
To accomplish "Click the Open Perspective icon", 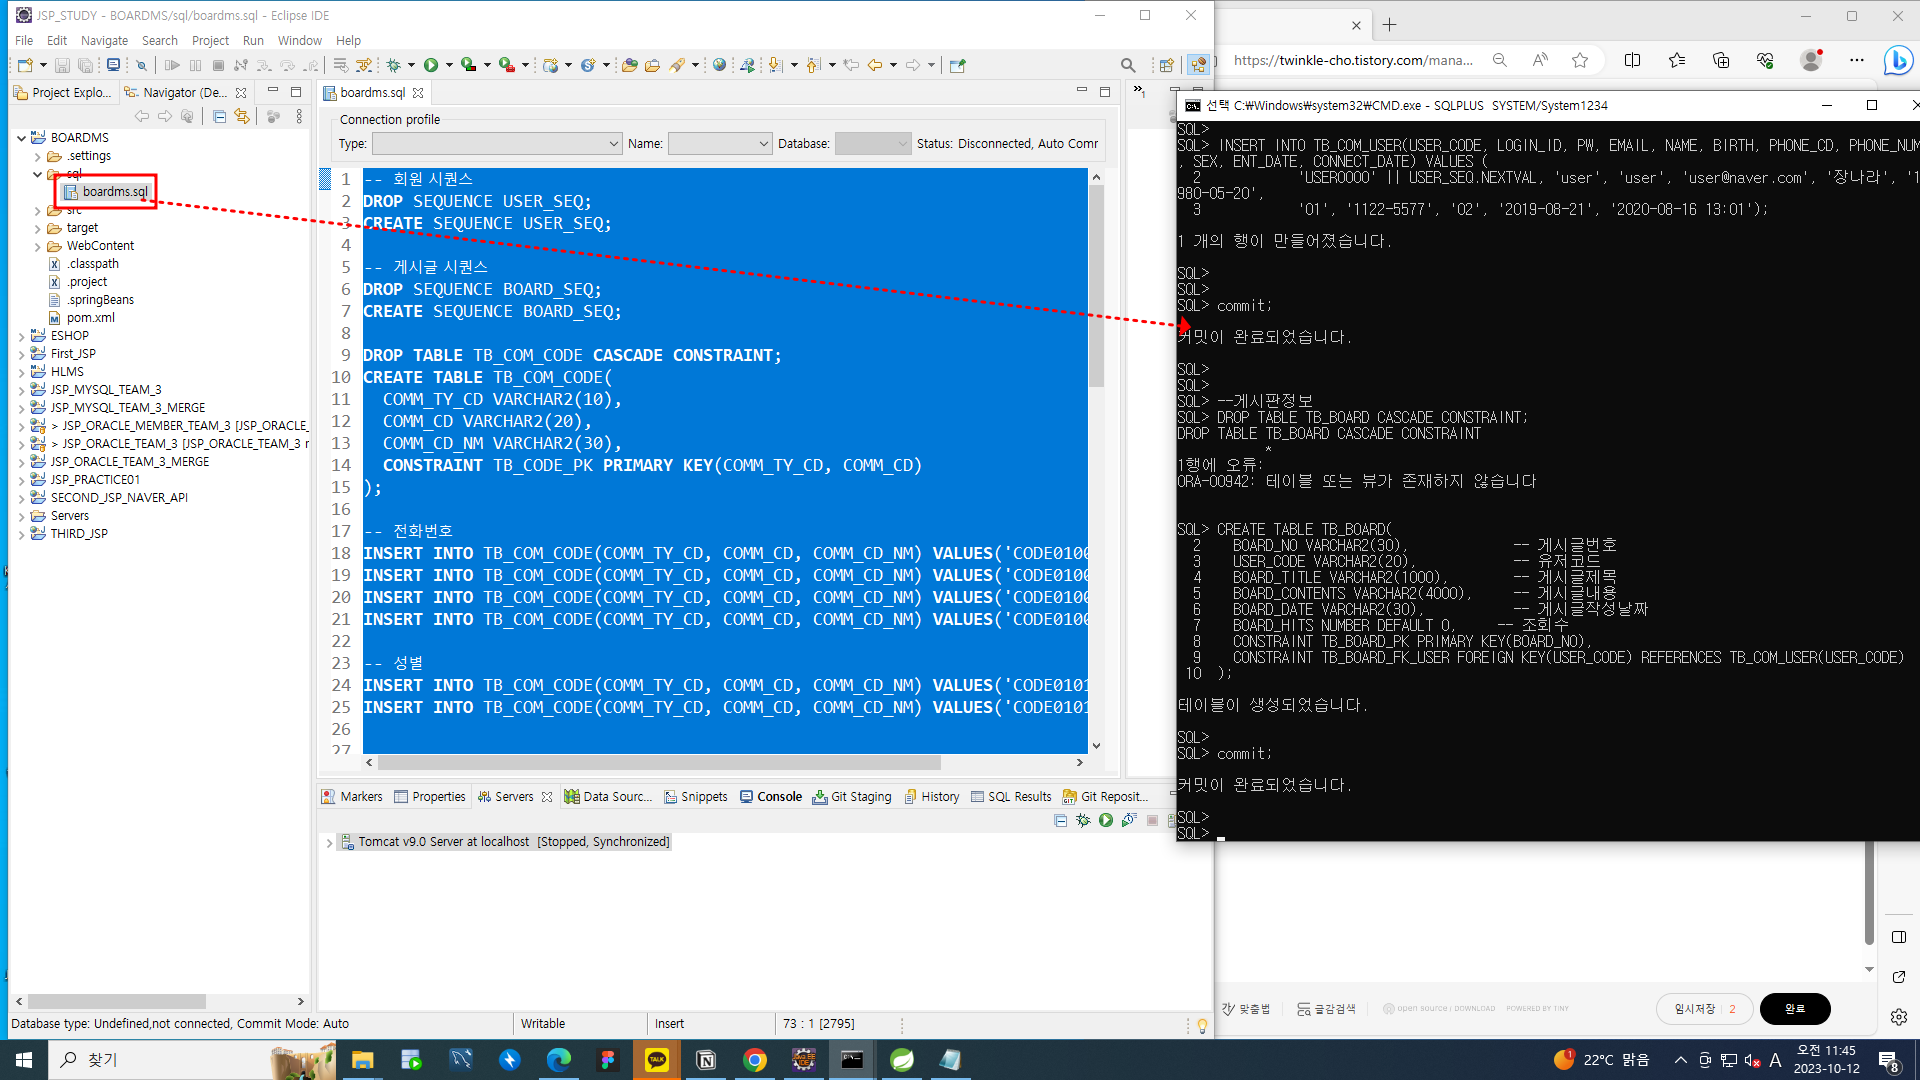I will [1166, 65].
